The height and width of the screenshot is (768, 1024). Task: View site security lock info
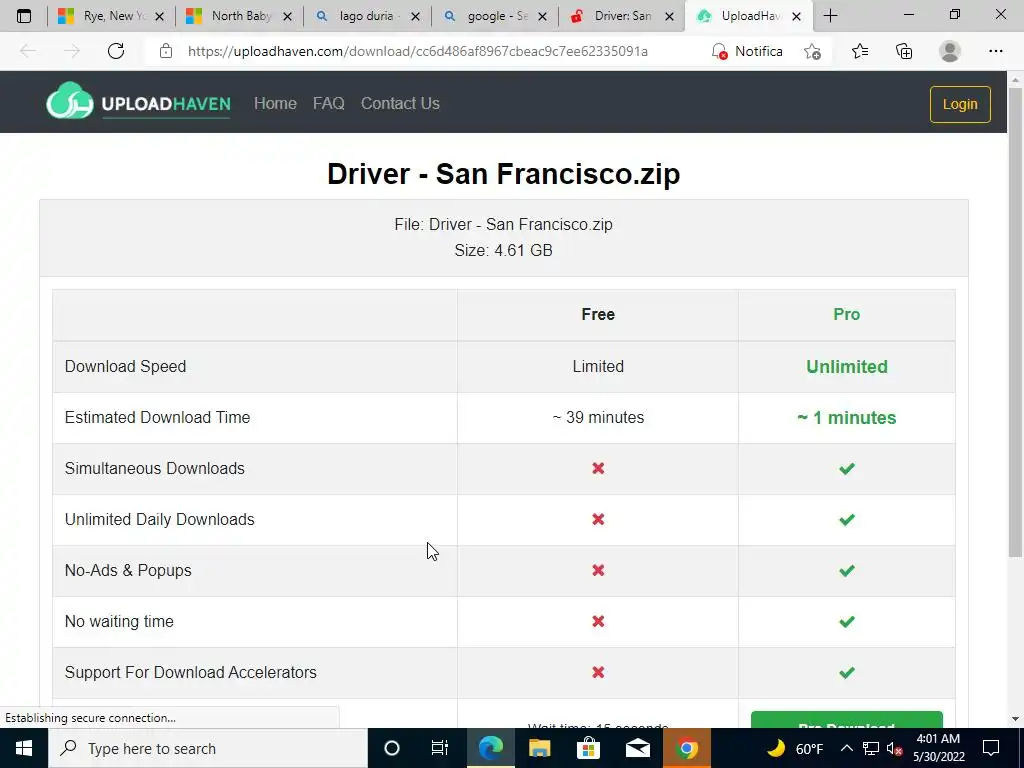click(x=166, y=51)
